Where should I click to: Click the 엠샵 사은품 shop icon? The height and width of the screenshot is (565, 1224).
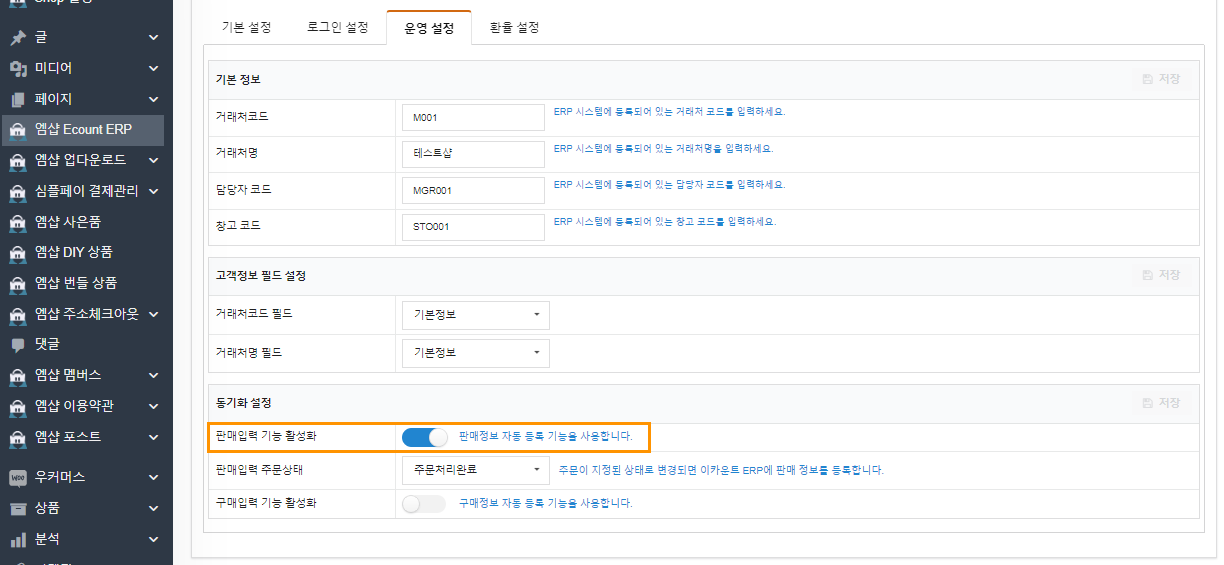pos(17,222)
